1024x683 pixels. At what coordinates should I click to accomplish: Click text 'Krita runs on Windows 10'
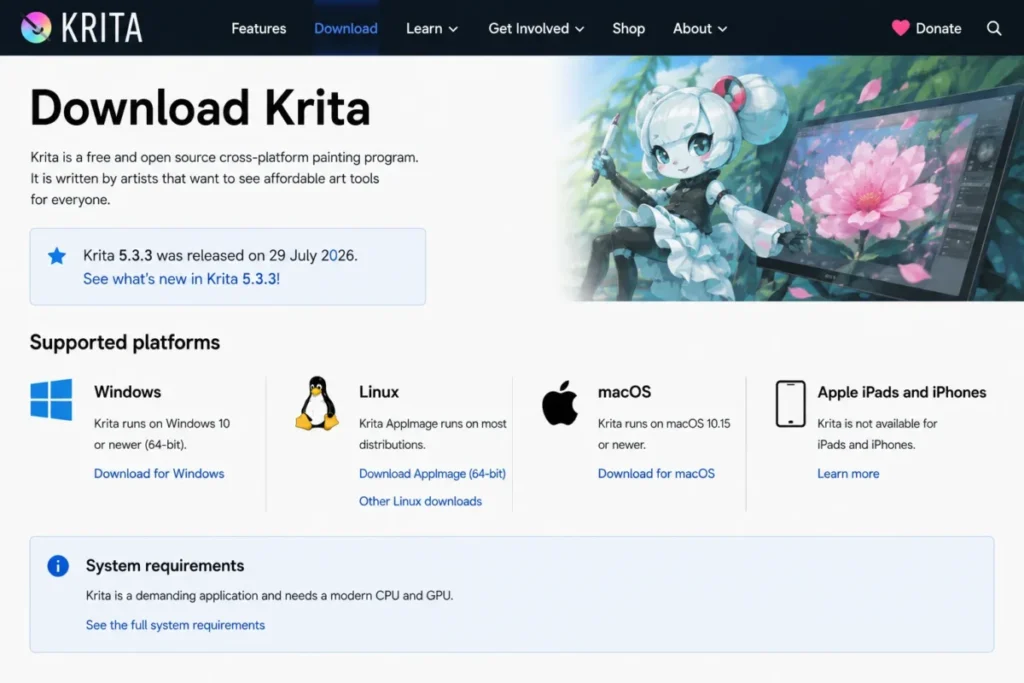[162, 423]
